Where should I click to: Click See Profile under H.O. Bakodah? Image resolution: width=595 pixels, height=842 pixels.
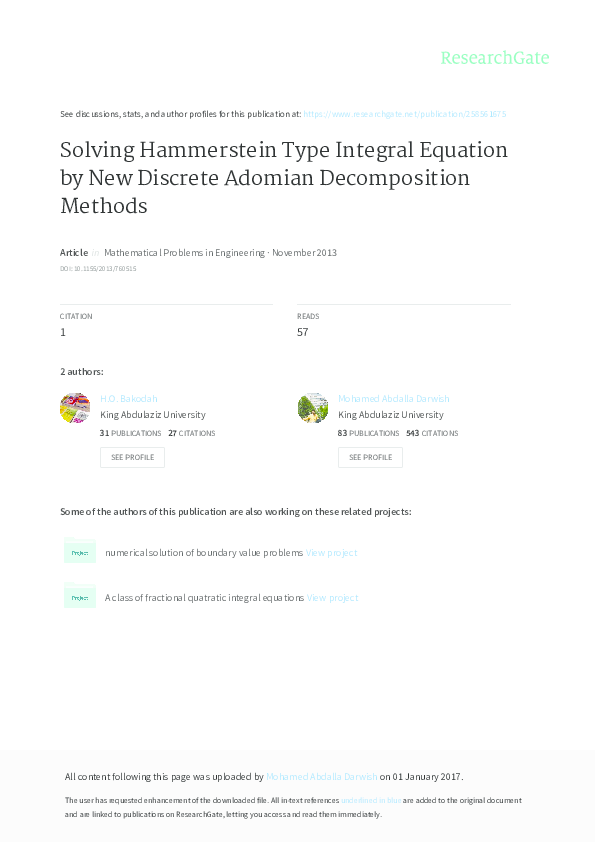(x=132, y=457)
